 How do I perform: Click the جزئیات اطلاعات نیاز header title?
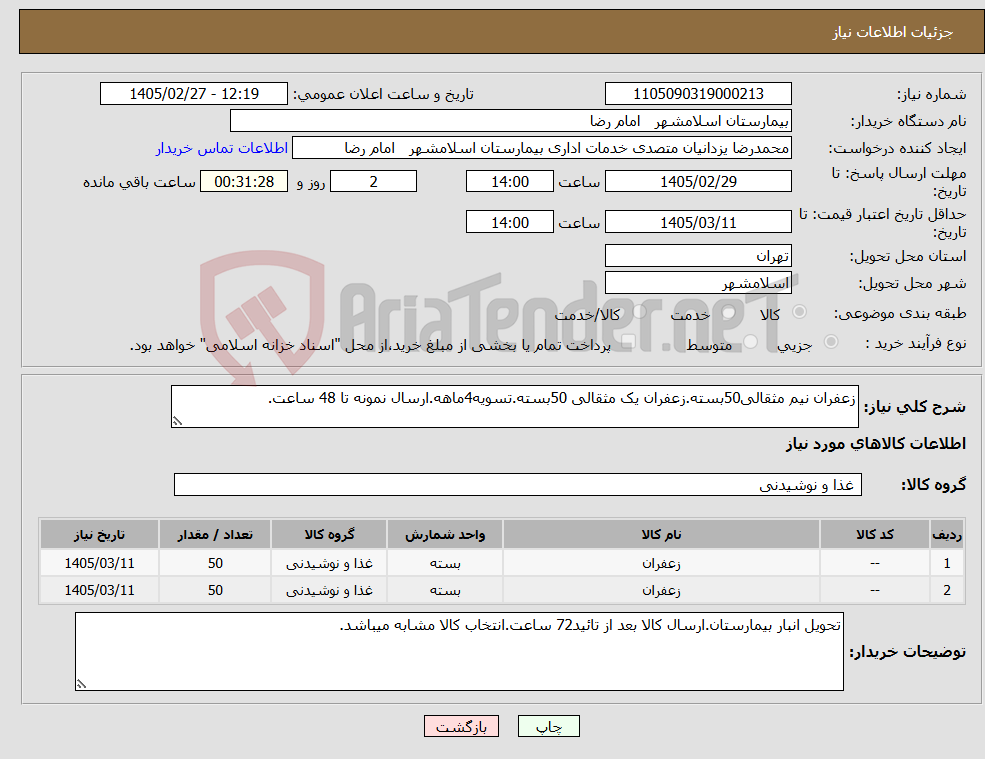(893, 32)
